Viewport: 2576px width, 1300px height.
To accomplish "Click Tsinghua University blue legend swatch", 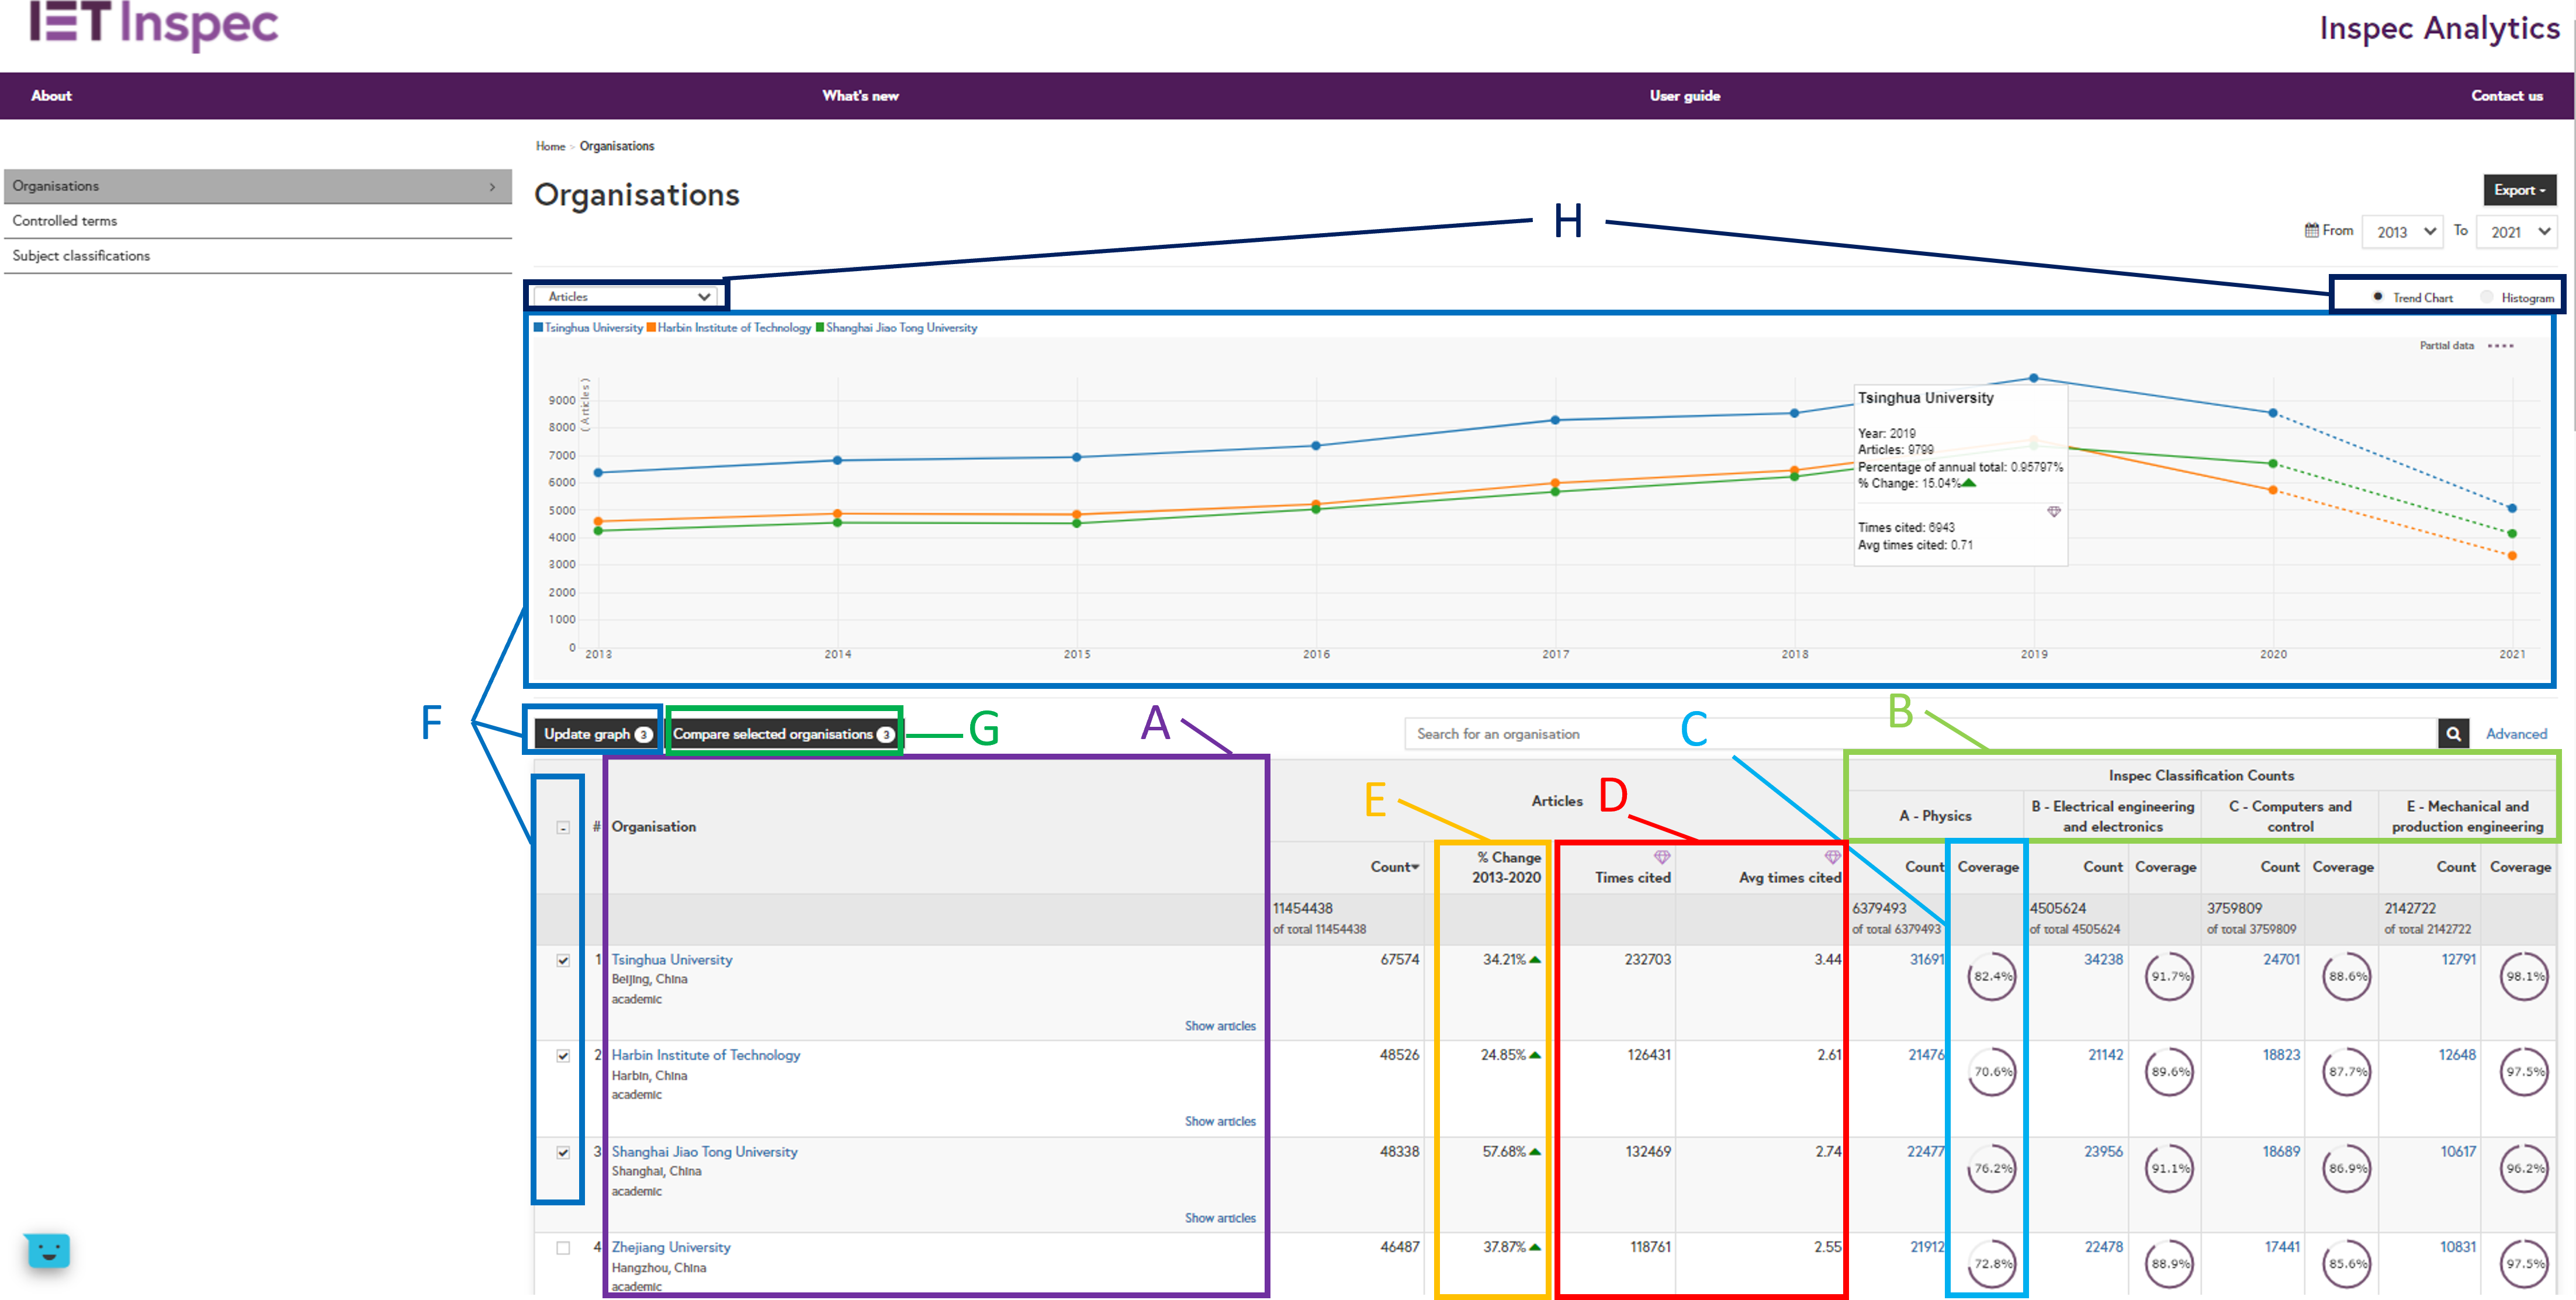I will tap(538, 327).
